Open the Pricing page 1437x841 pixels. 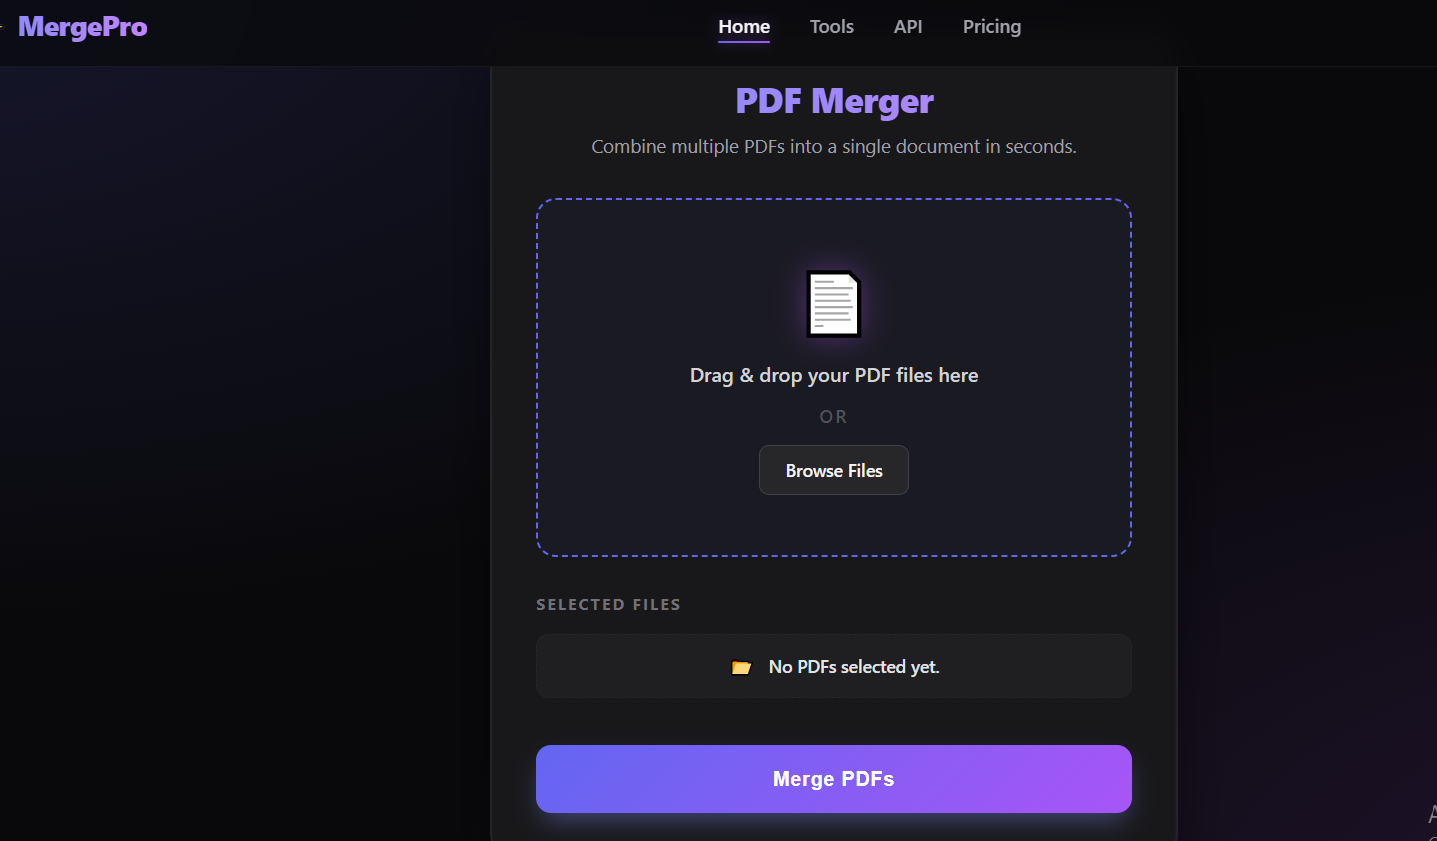[992, 27]
